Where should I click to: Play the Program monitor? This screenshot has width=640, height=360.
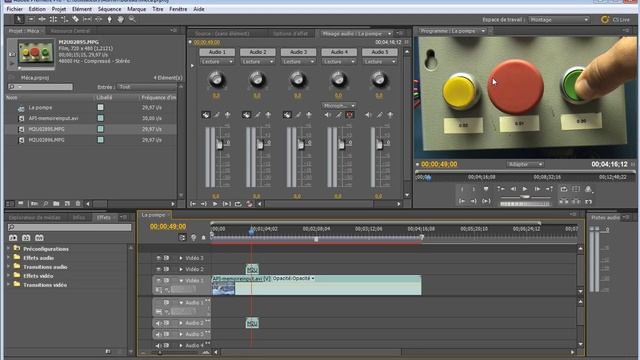525,189
